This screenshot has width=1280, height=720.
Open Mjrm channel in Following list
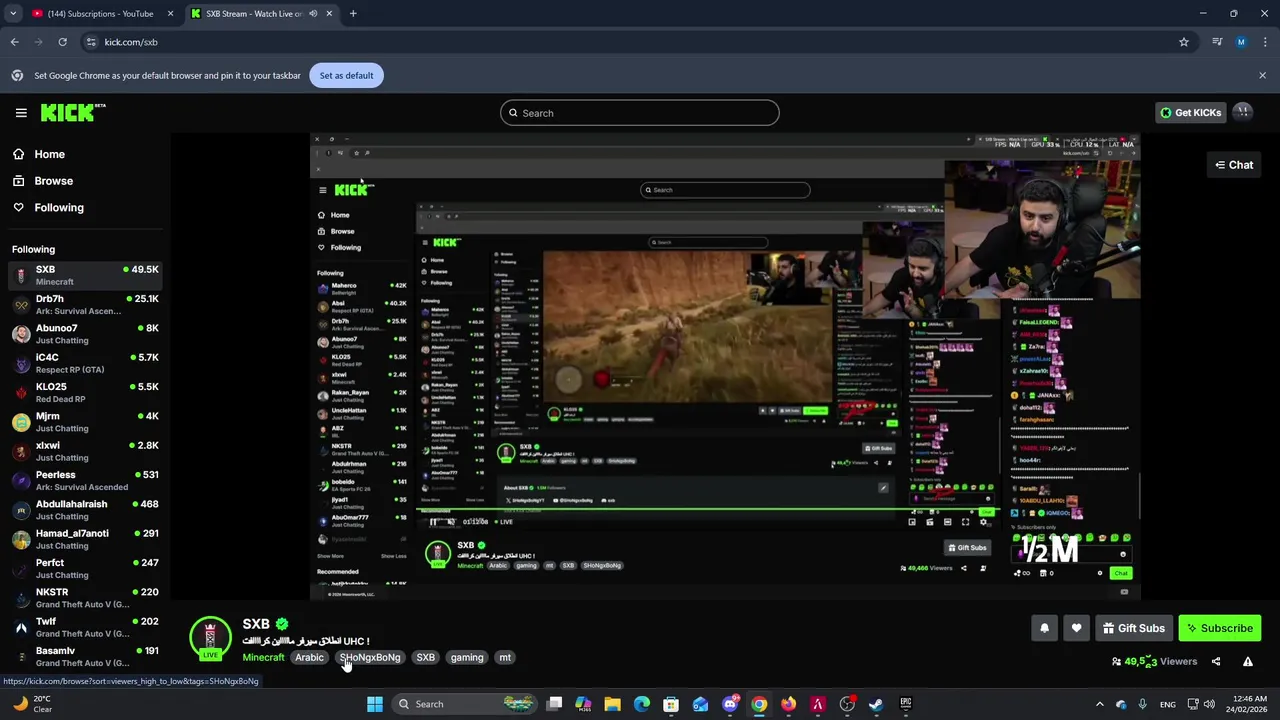click(x=86, y=422)
